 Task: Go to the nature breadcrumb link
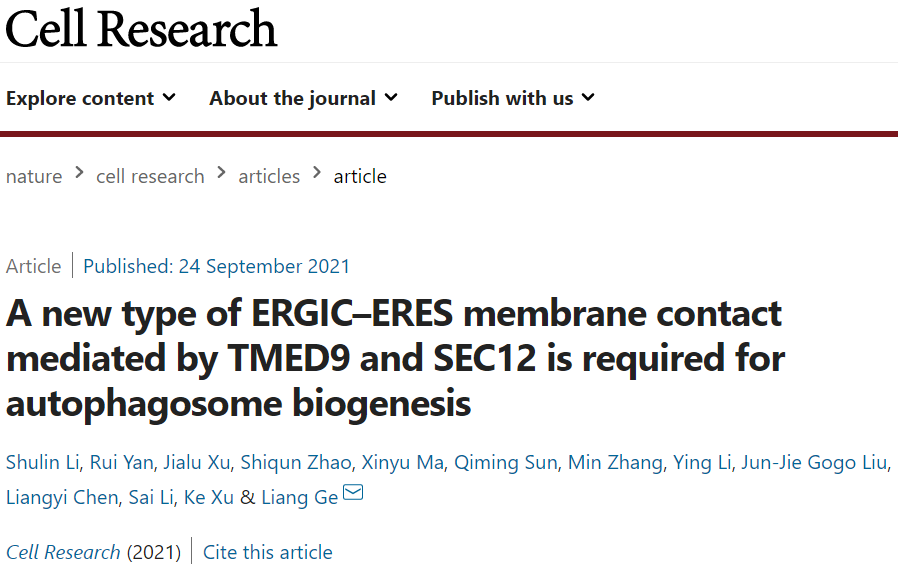[x=34, y=176]
